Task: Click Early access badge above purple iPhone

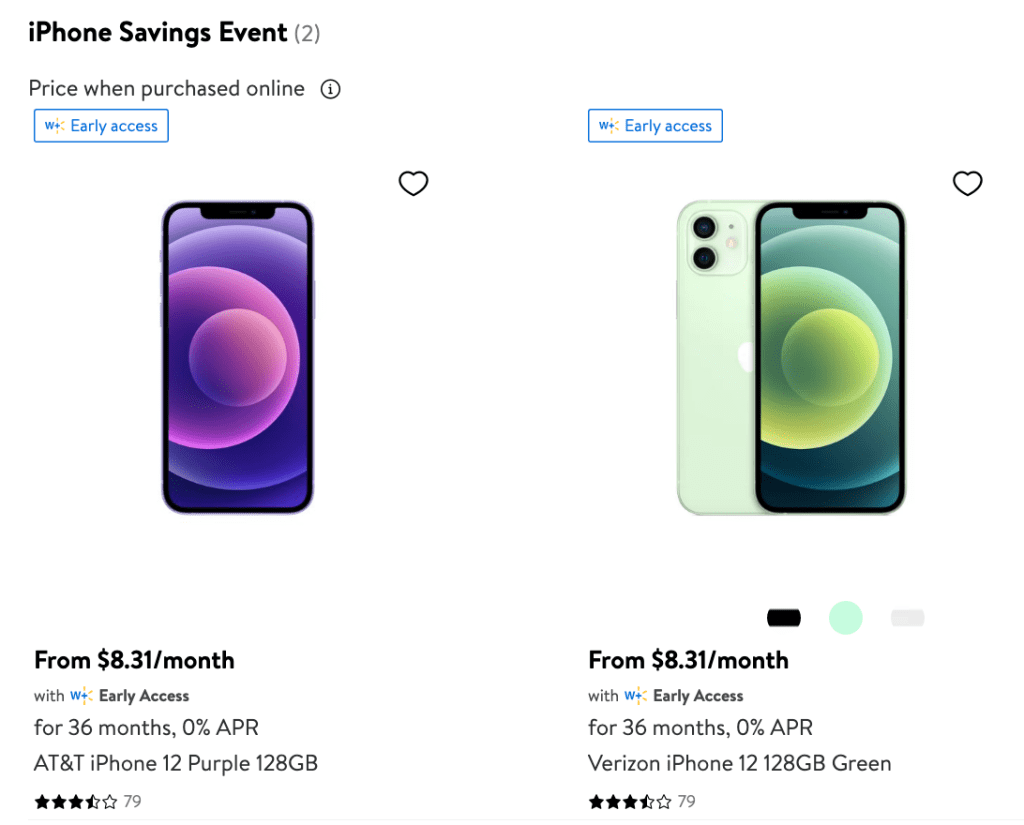Action: (x=101, y=126)
